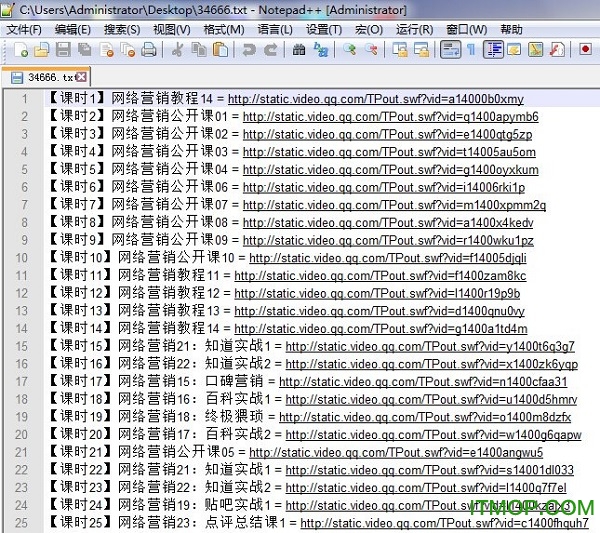Click the Open file folder icon
Image resolution: width=600 pixels, height=533 pixels.
click(42, 50)
